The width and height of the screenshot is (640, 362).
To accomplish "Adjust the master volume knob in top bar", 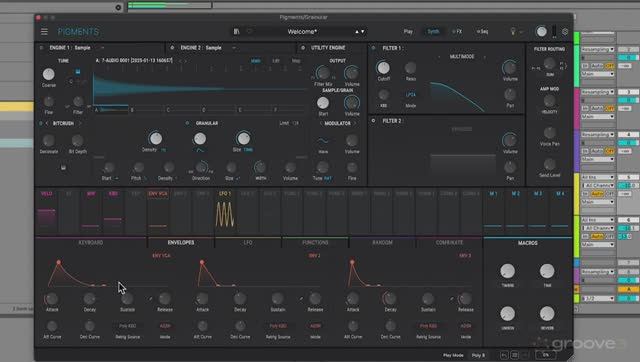I will (x=541, y=31).
